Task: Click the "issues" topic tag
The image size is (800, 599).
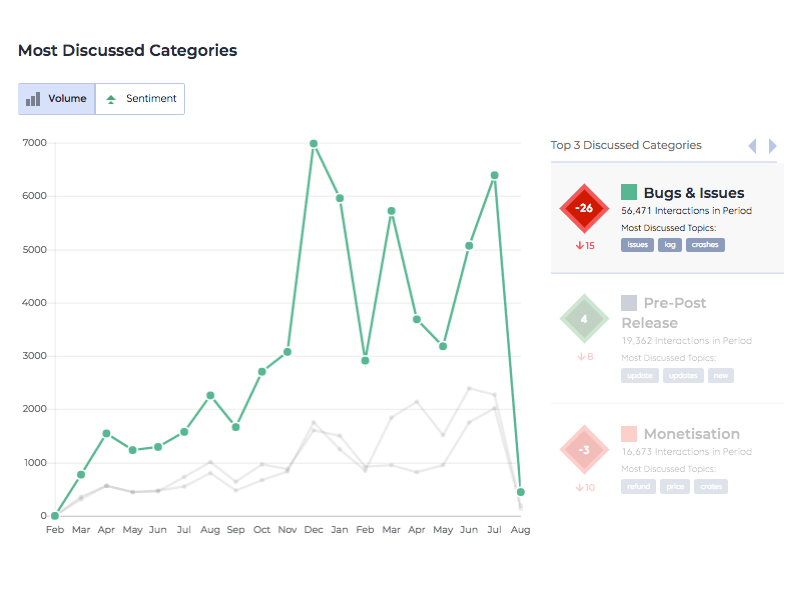Action: (637, 244)
